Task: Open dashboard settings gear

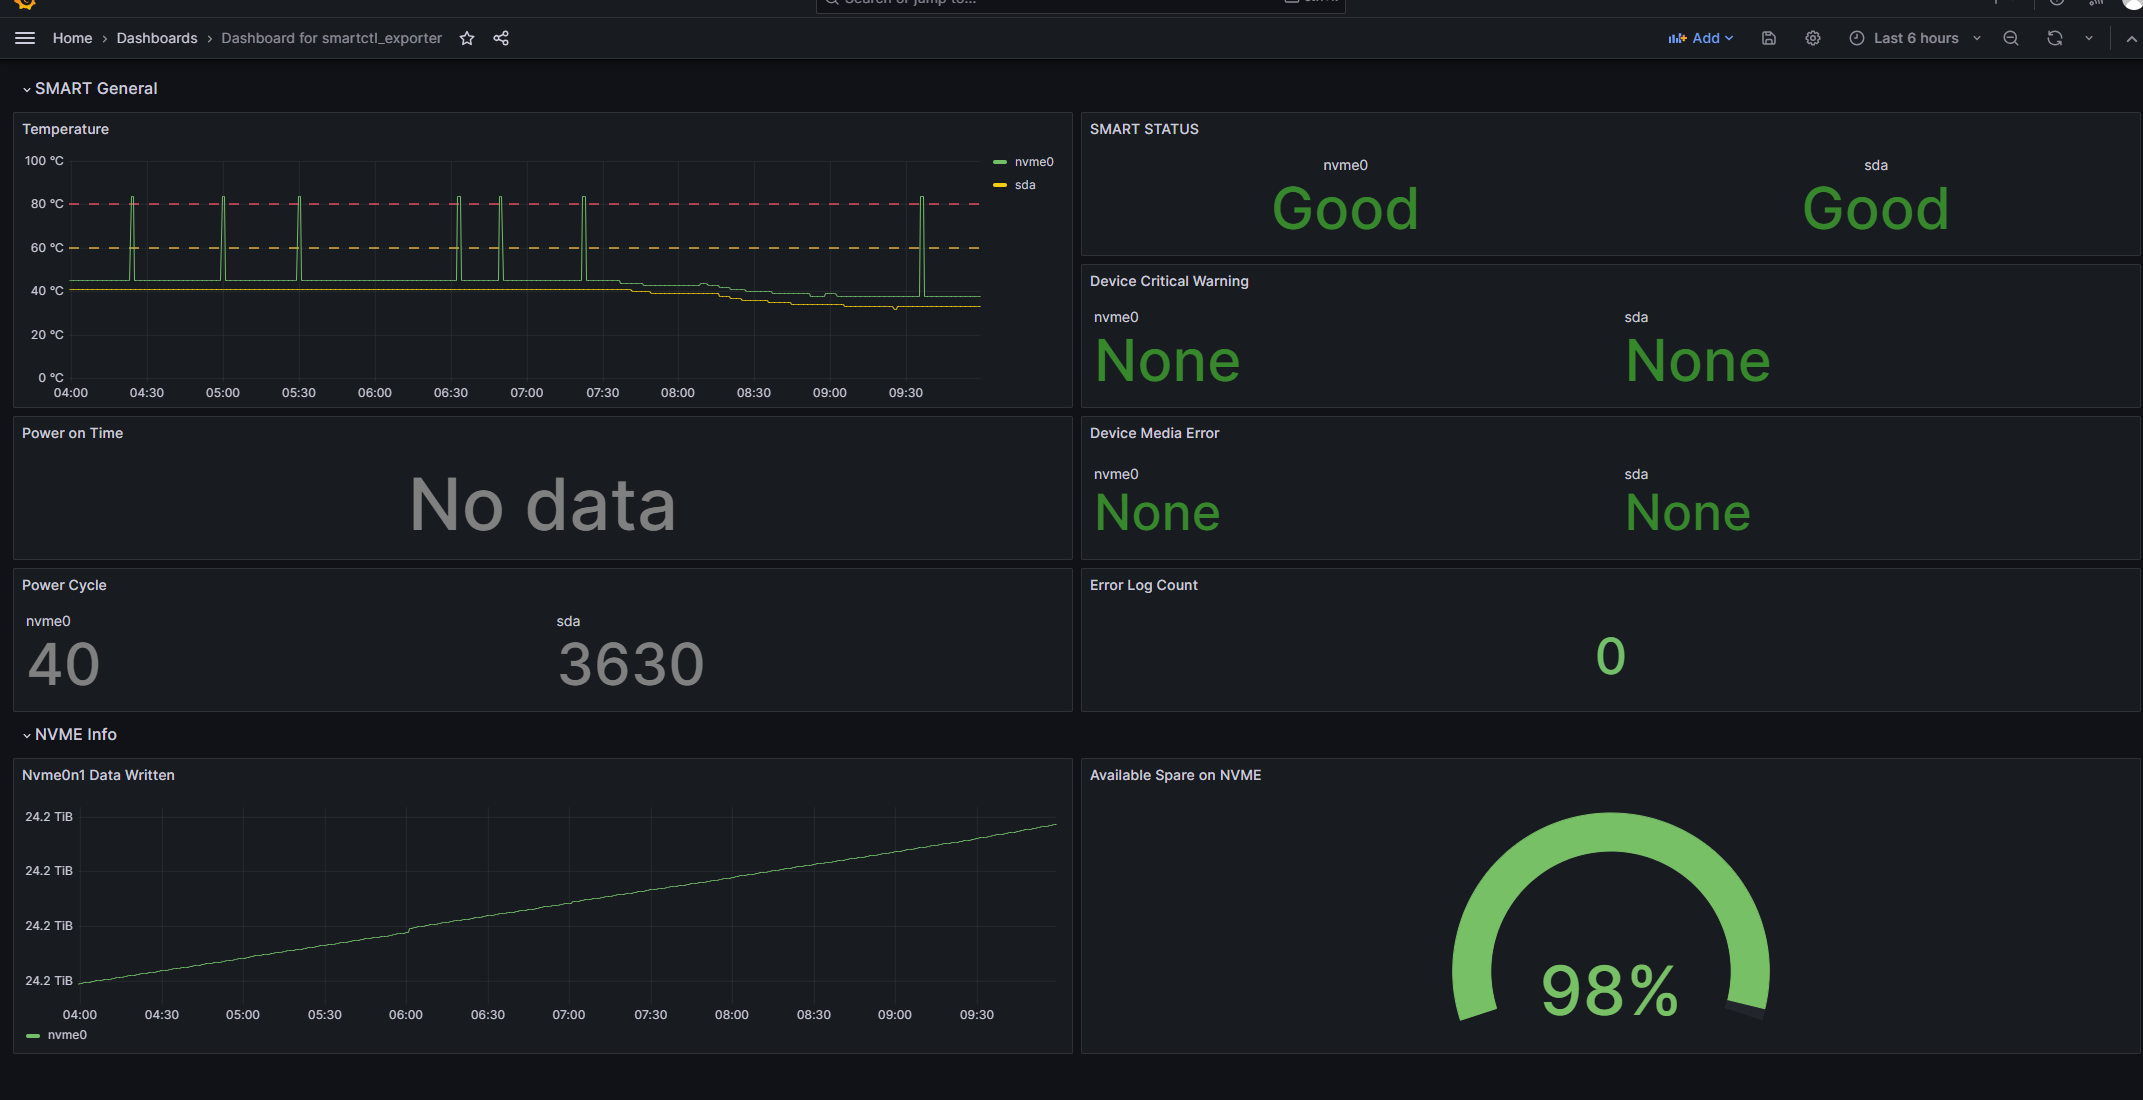Action: (1812, 38)
